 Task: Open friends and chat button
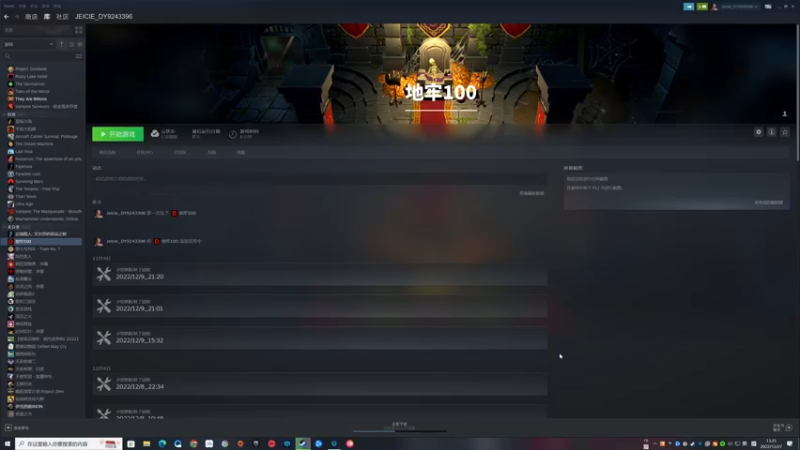point(782,428)
